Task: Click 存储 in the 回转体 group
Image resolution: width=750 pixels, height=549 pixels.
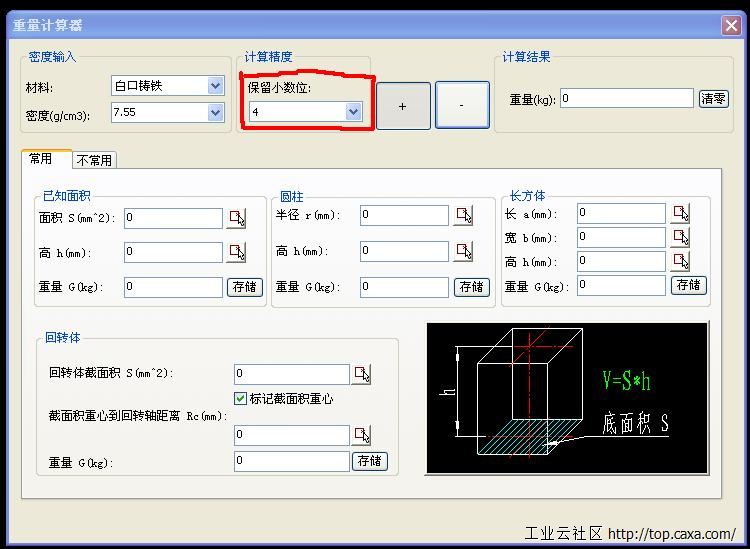Action: coord(370,461)
